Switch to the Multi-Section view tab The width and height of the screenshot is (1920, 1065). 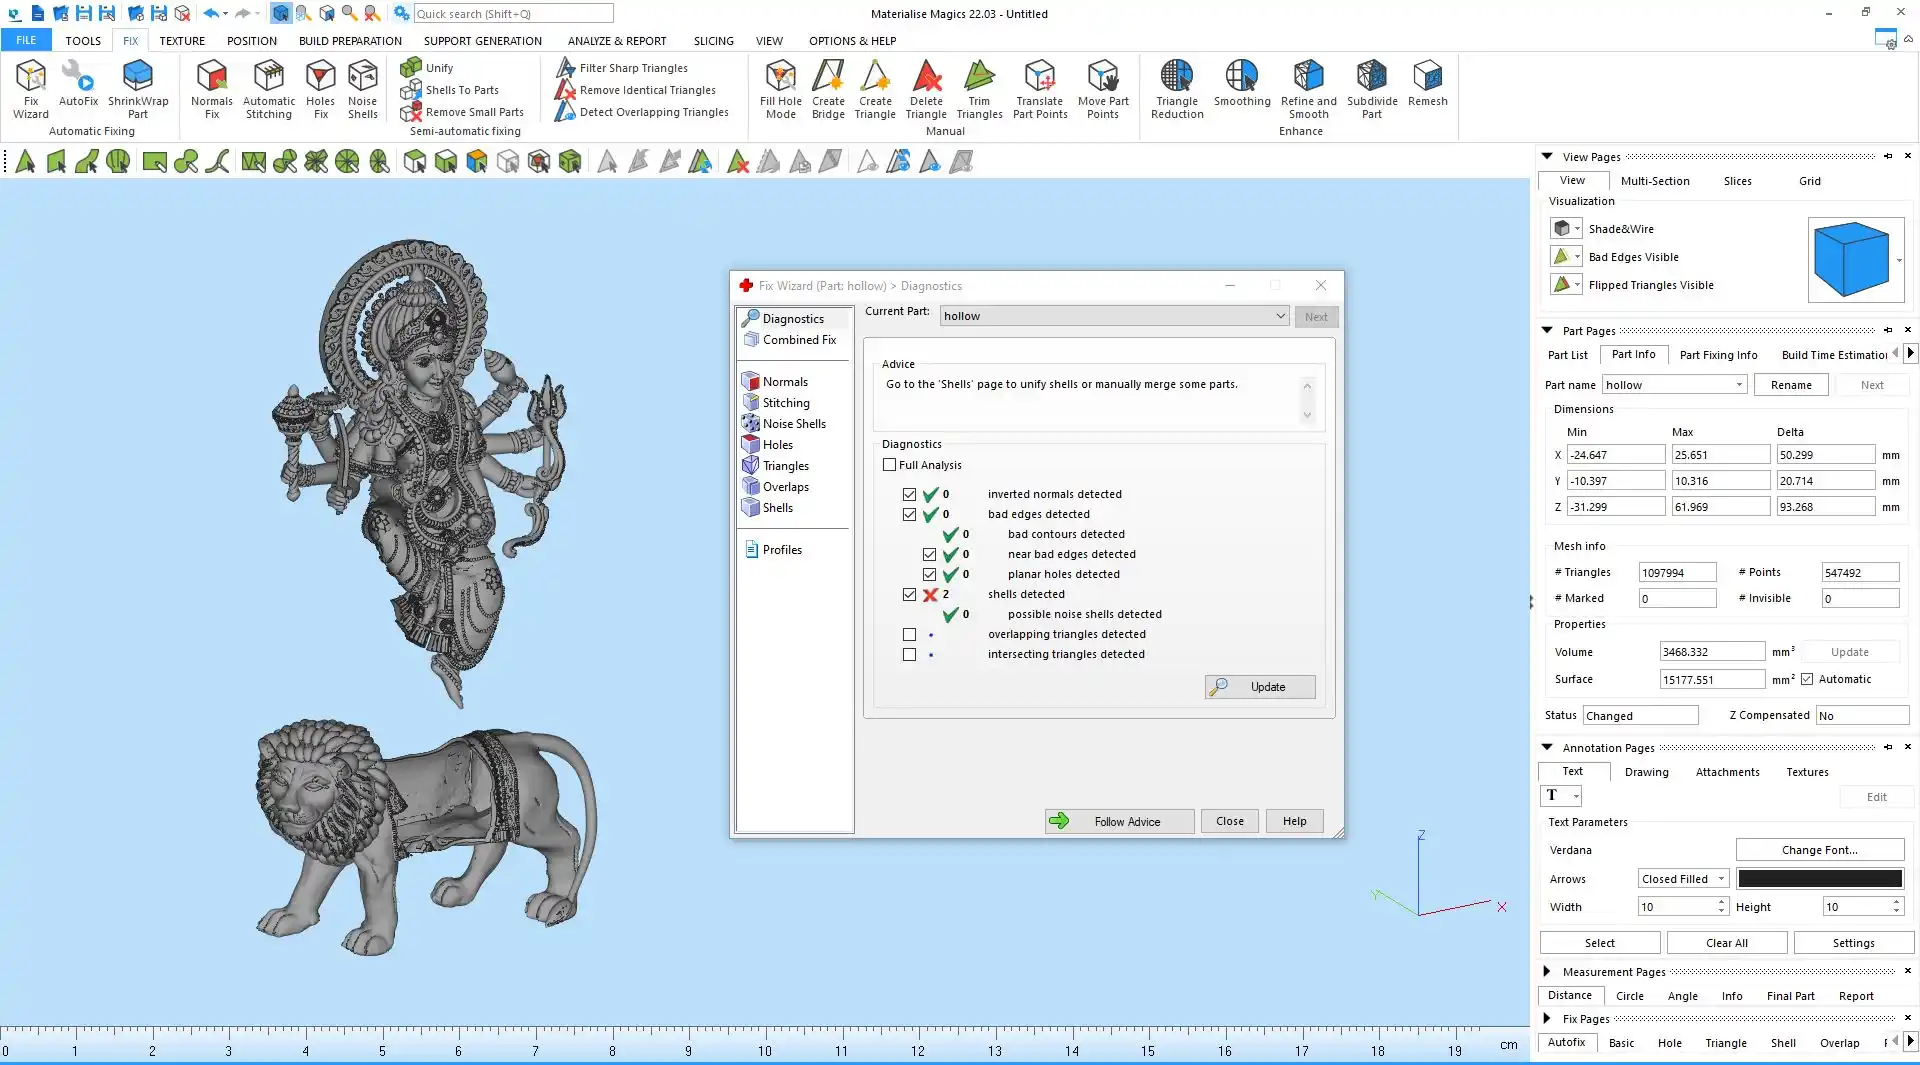pyautogui.click(x=1654, y=181)
